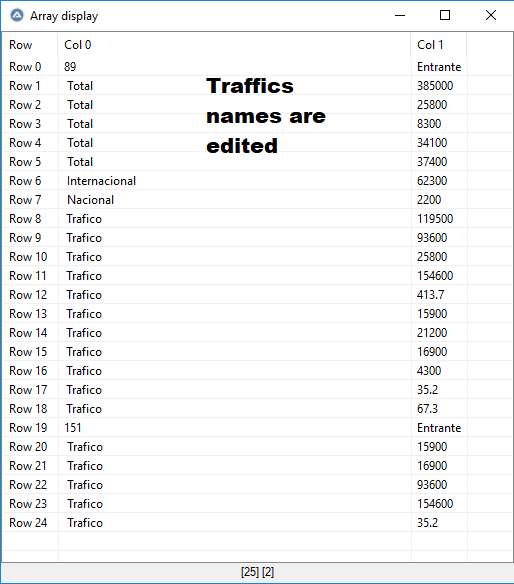This screenshot has height=584, width=514.
Task: Select the Row 6 Internacional entry
Action: [x=257, y=181]
